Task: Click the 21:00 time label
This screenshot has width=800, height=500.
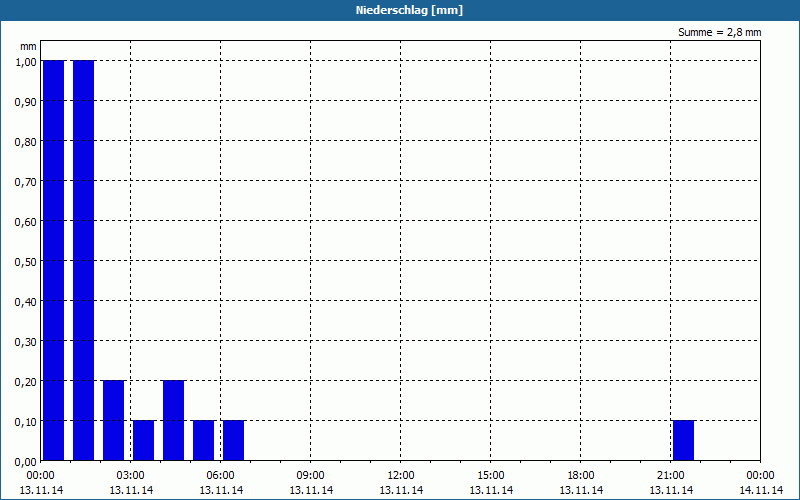Action: (670, 476)
